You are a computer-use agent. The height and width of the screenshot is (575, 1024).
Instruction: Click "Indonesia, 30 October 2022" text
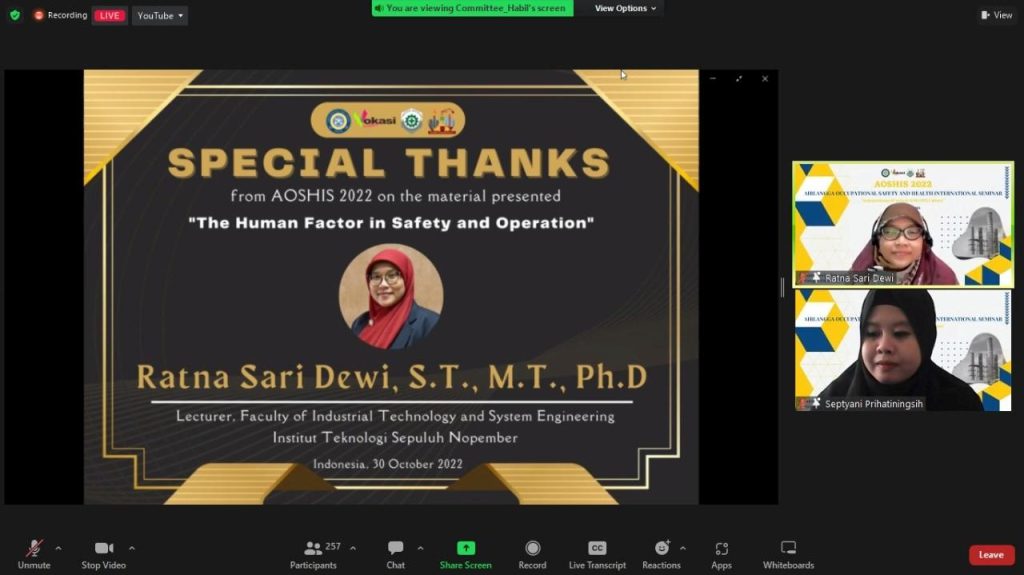388,464
